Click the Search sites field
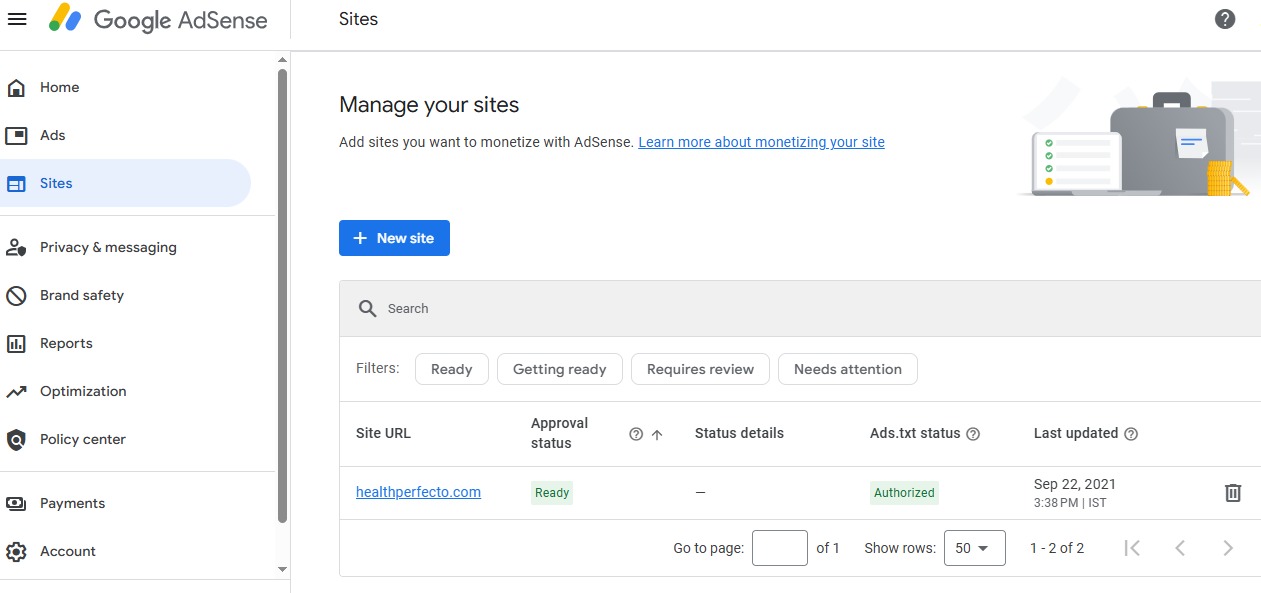1261x593 pixels. 800,309
